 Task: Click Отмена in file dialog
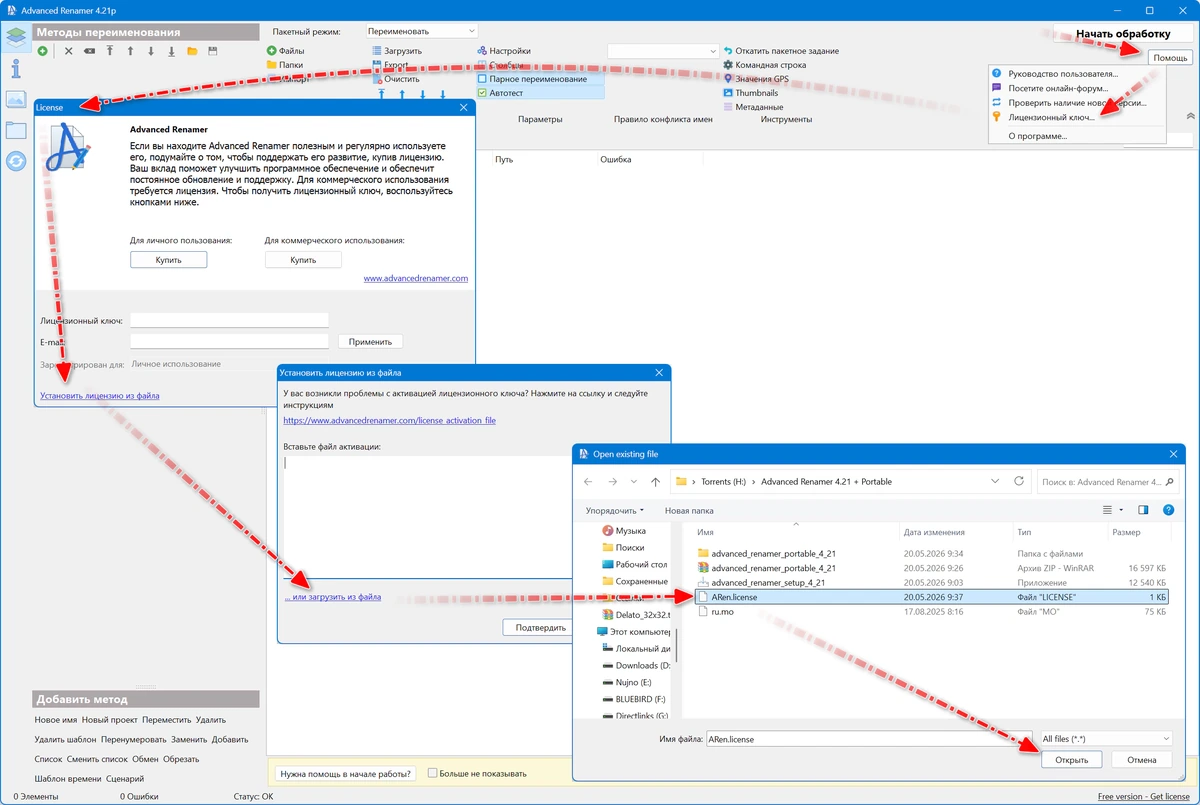tap(1141, 760)
